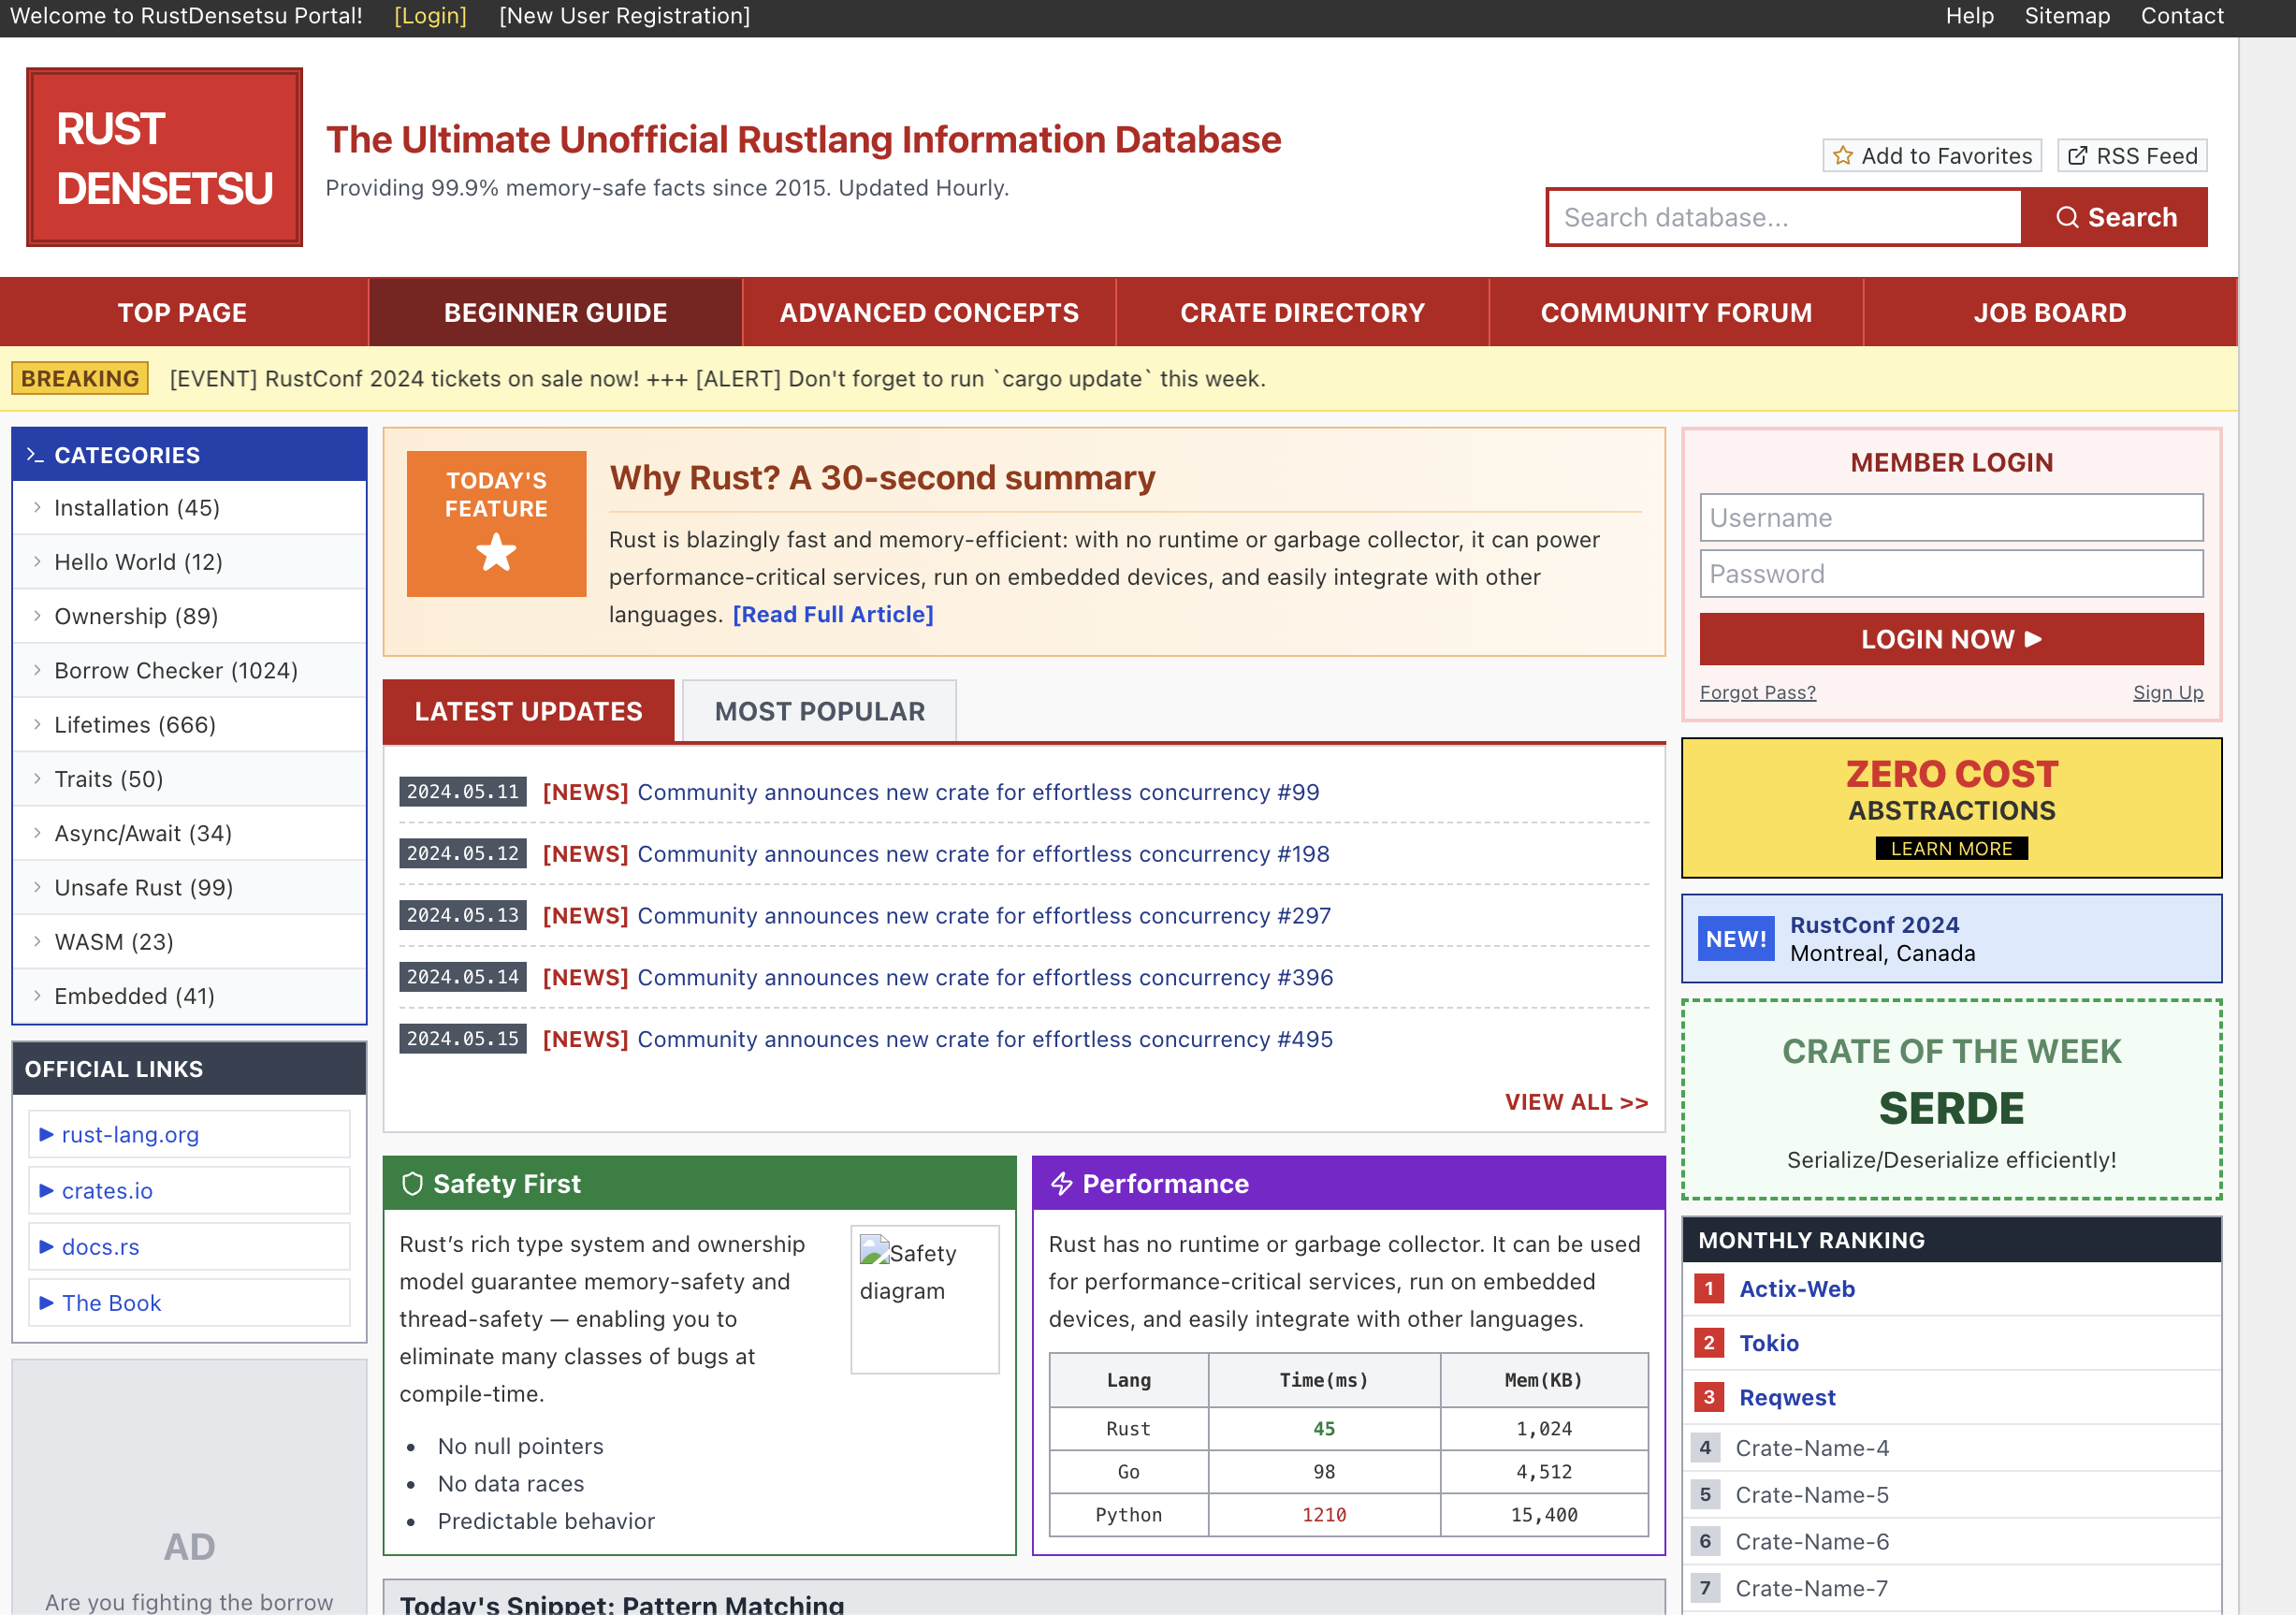
Task: Click the white star in Today's Feature
Action: (x=496, y=552)
